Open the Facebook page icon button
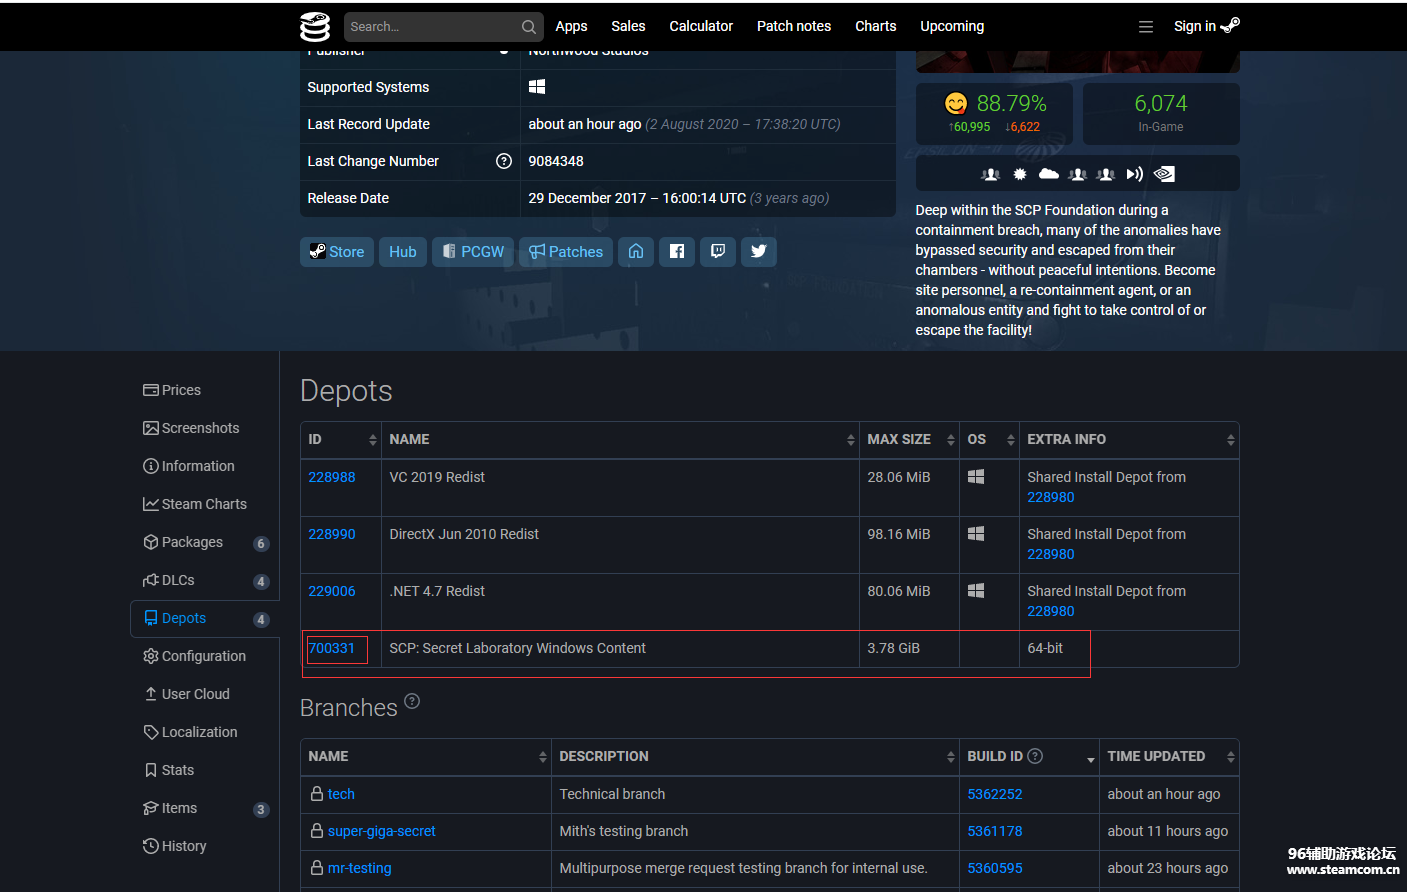Image resolution: width=1407 pixels, height=892 pixels. [677, 252]
